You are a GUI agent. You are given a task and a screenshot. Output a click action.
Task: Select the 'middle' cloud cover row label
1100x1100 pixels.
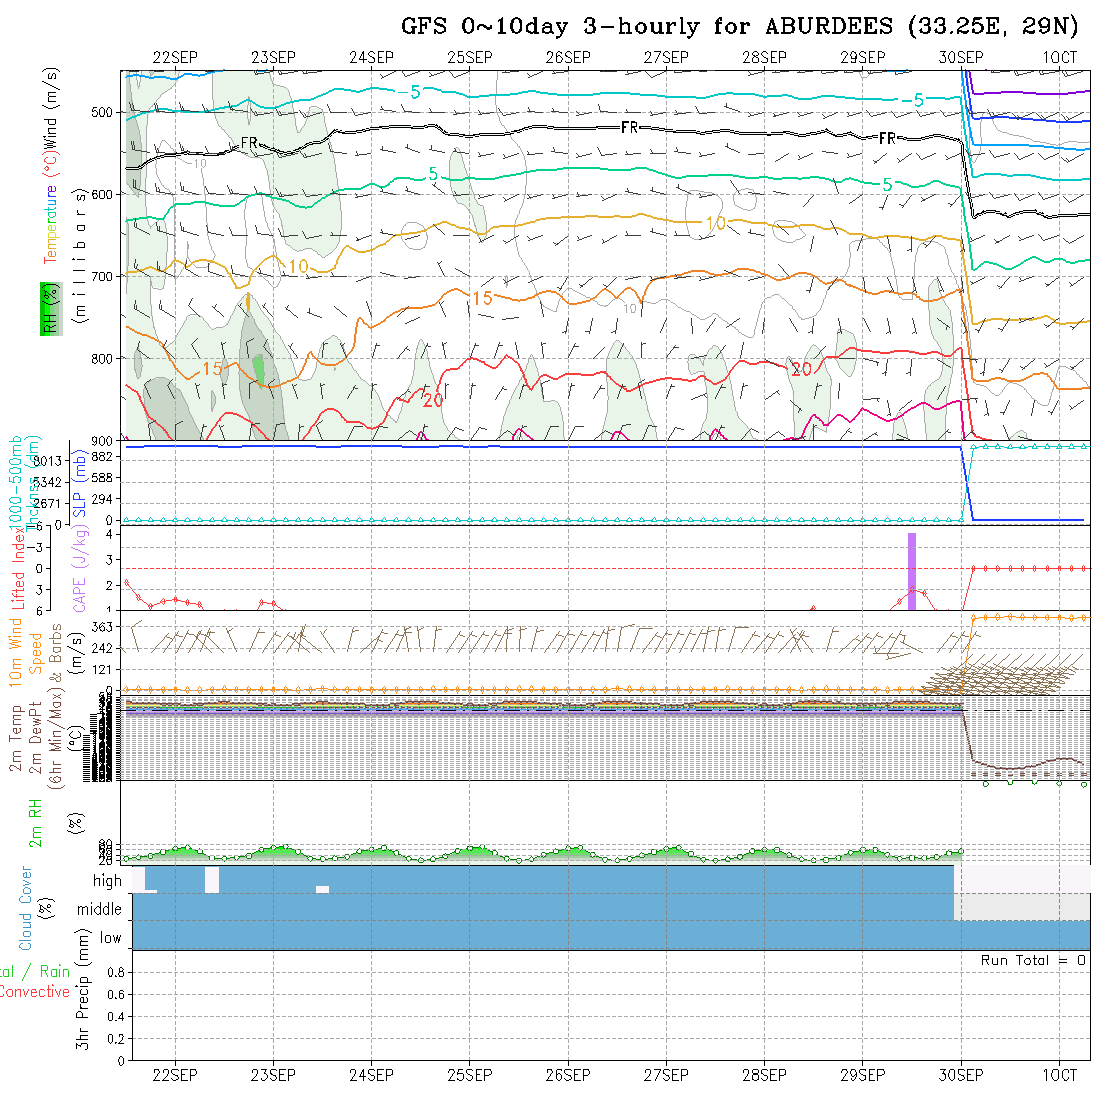100,909
